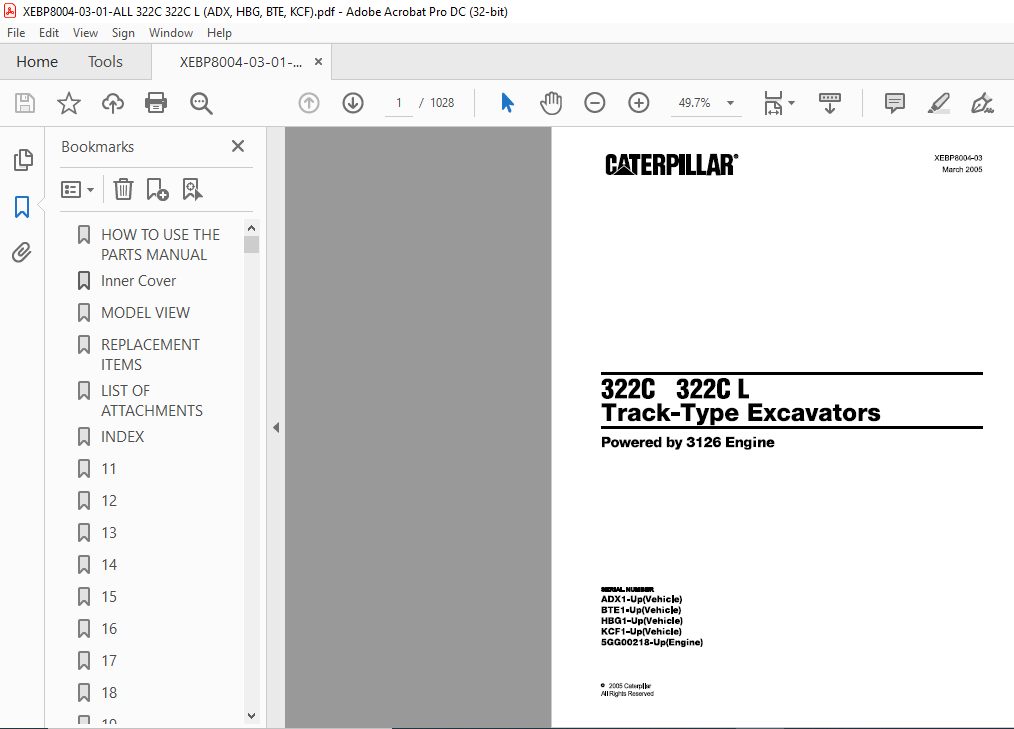
Task: Click the bookmarks scrollbar up arrow
Action: click(252, 228)
